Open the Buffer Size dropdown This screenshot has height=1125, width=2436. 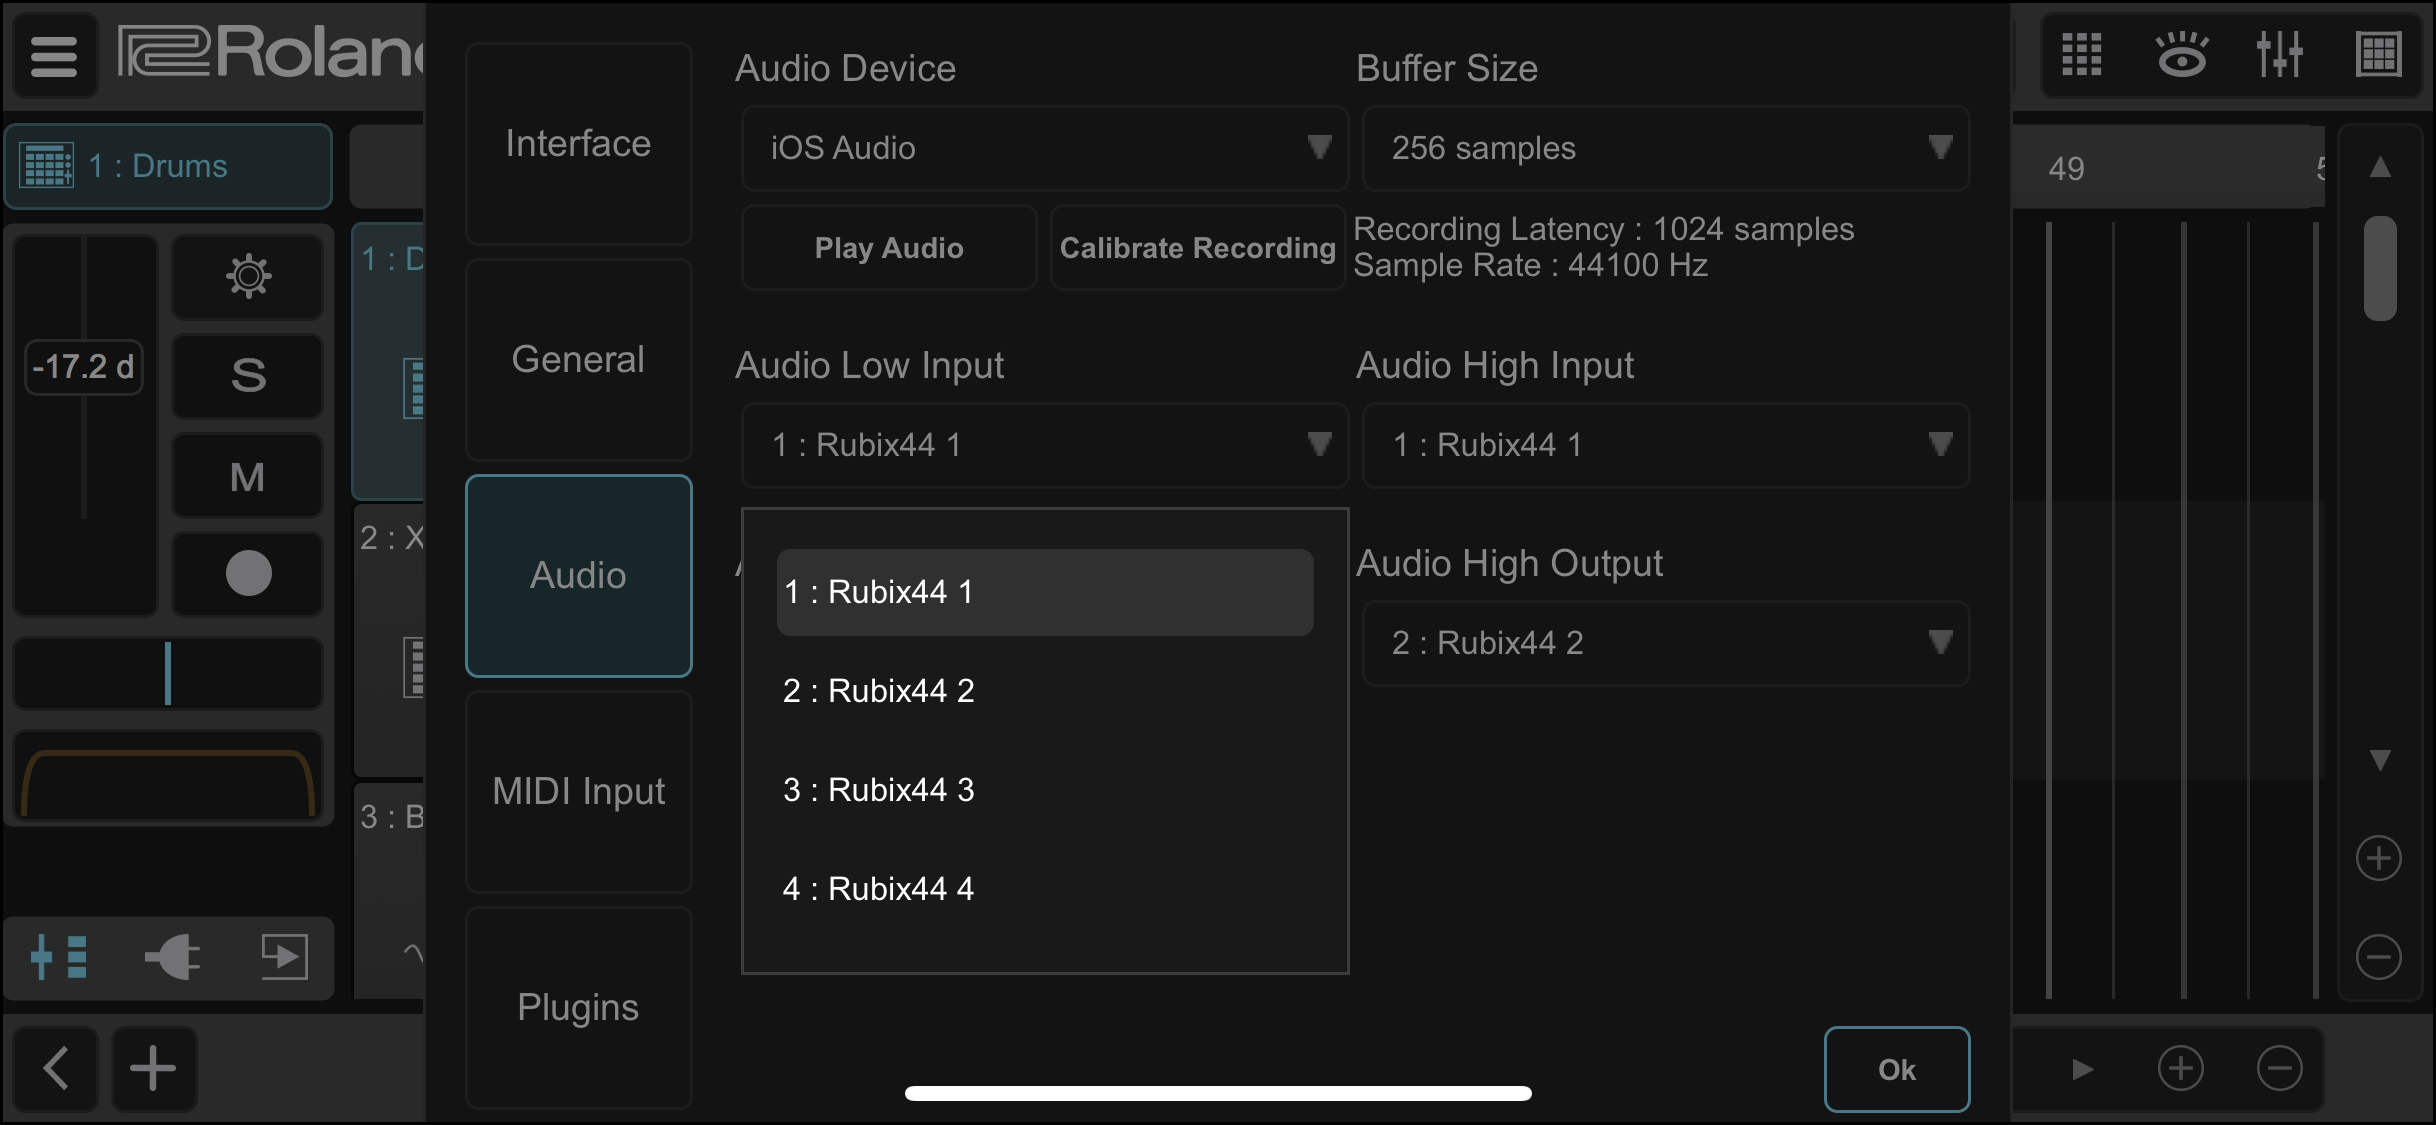[1666, 148]
